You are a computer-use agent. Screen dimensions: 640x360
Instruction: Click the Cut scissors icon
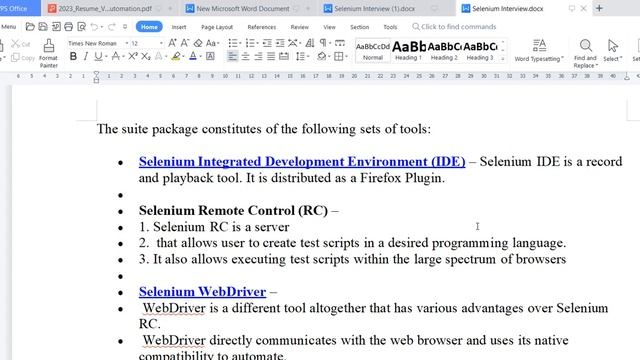[x=16, y=43]
